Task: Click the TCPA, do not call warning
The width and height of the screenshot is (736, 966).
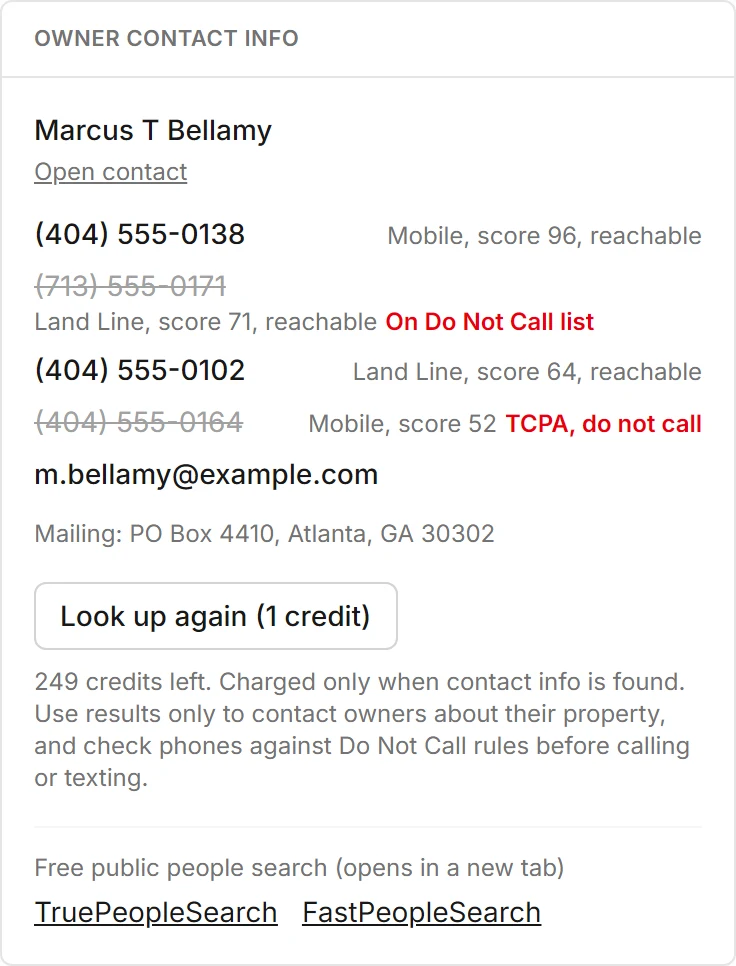Action: coord(604,424)
